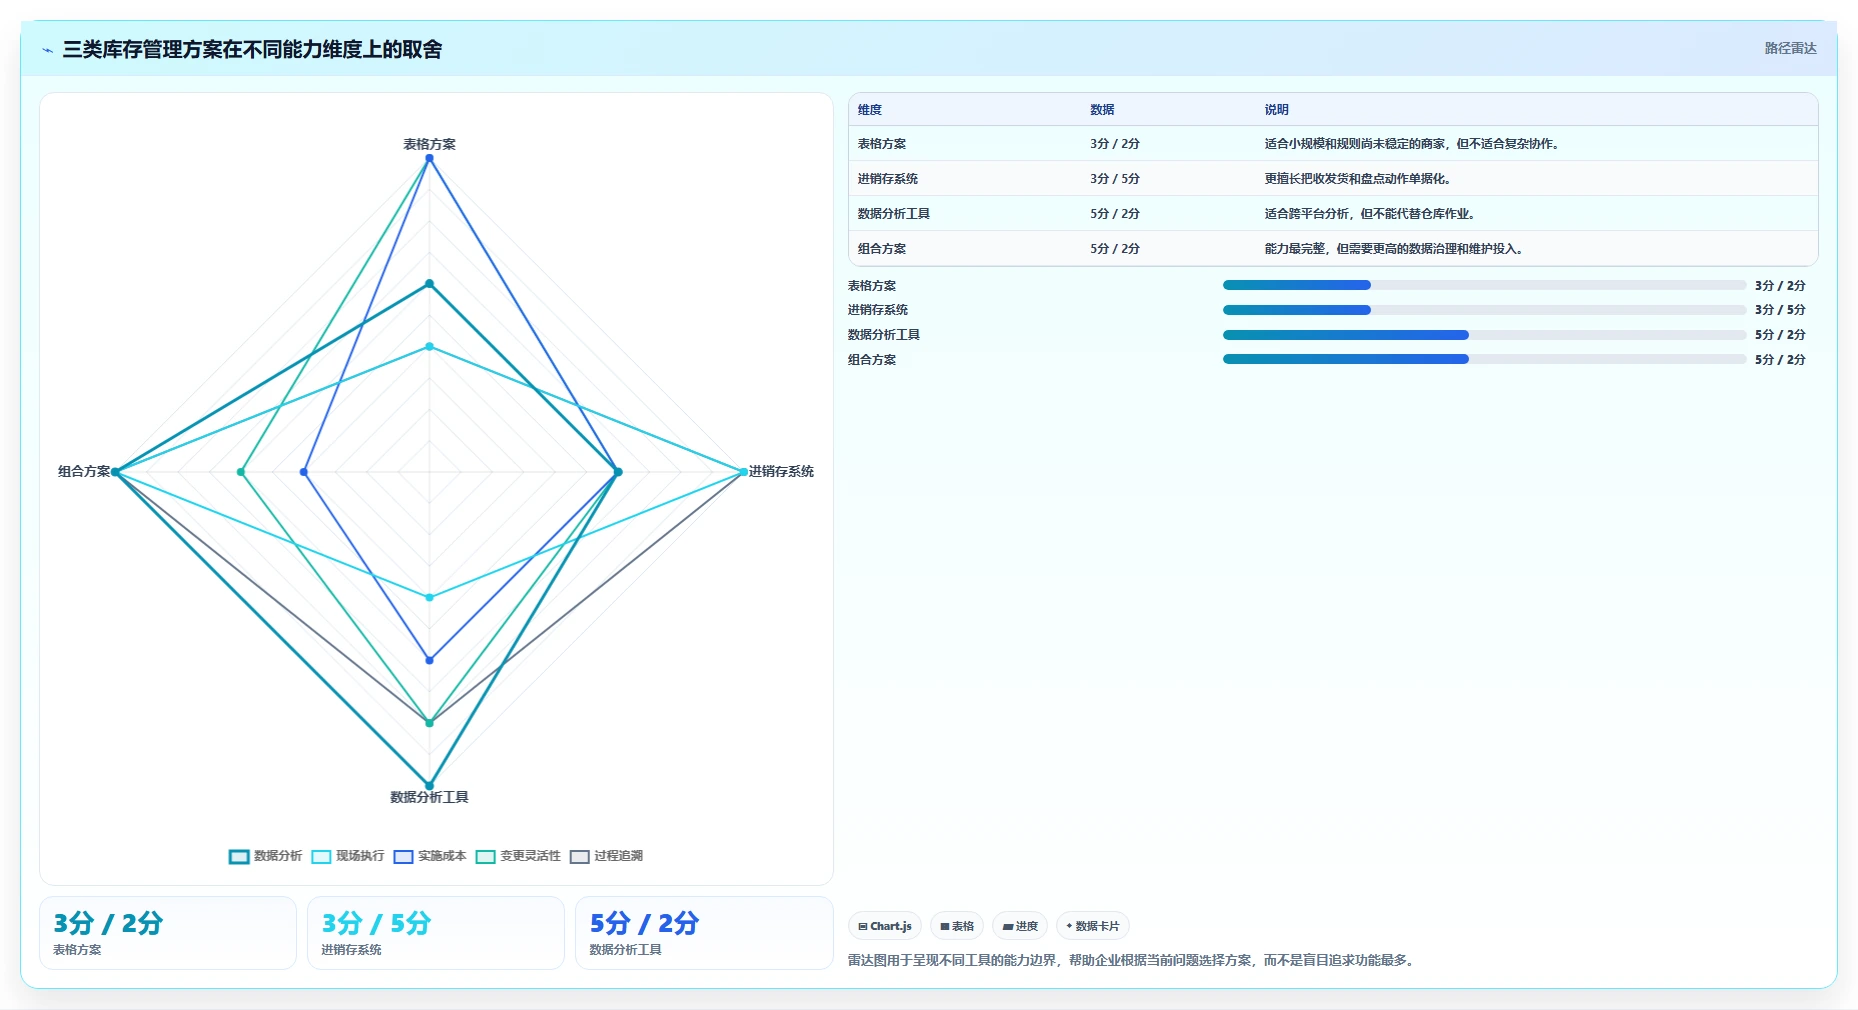Click the 数据分析工具 progress bar

click(x=1484, y=335)
